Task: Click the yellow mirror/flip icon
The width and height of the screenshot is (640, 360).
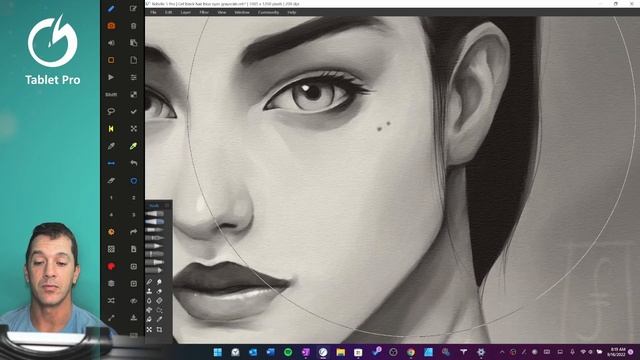Action: 111,129
